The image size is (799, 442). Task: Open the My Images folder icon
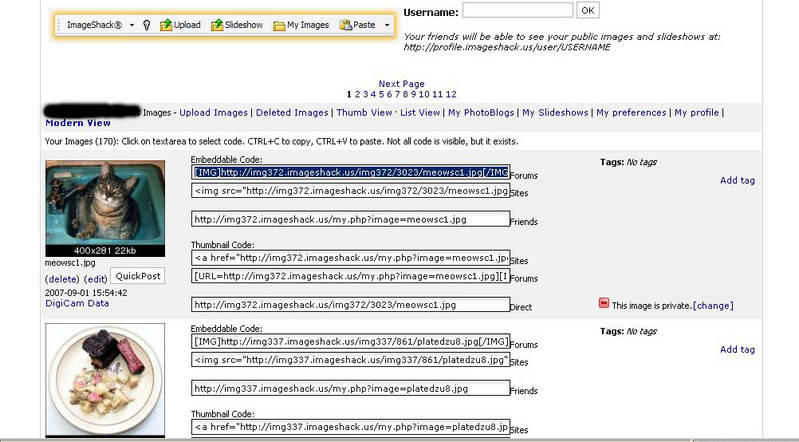(280, 24)
